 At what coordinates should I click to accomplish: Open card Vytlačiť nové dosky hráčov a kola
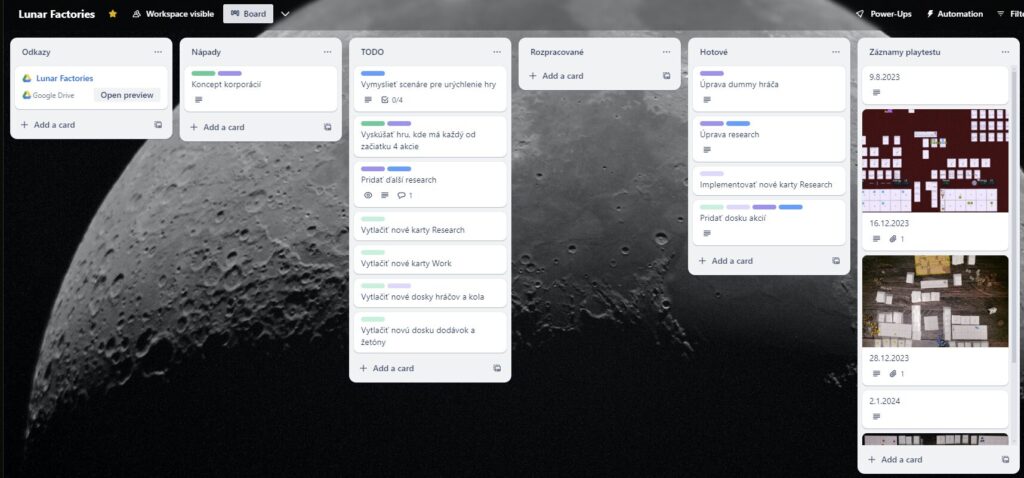click(430, 293)
